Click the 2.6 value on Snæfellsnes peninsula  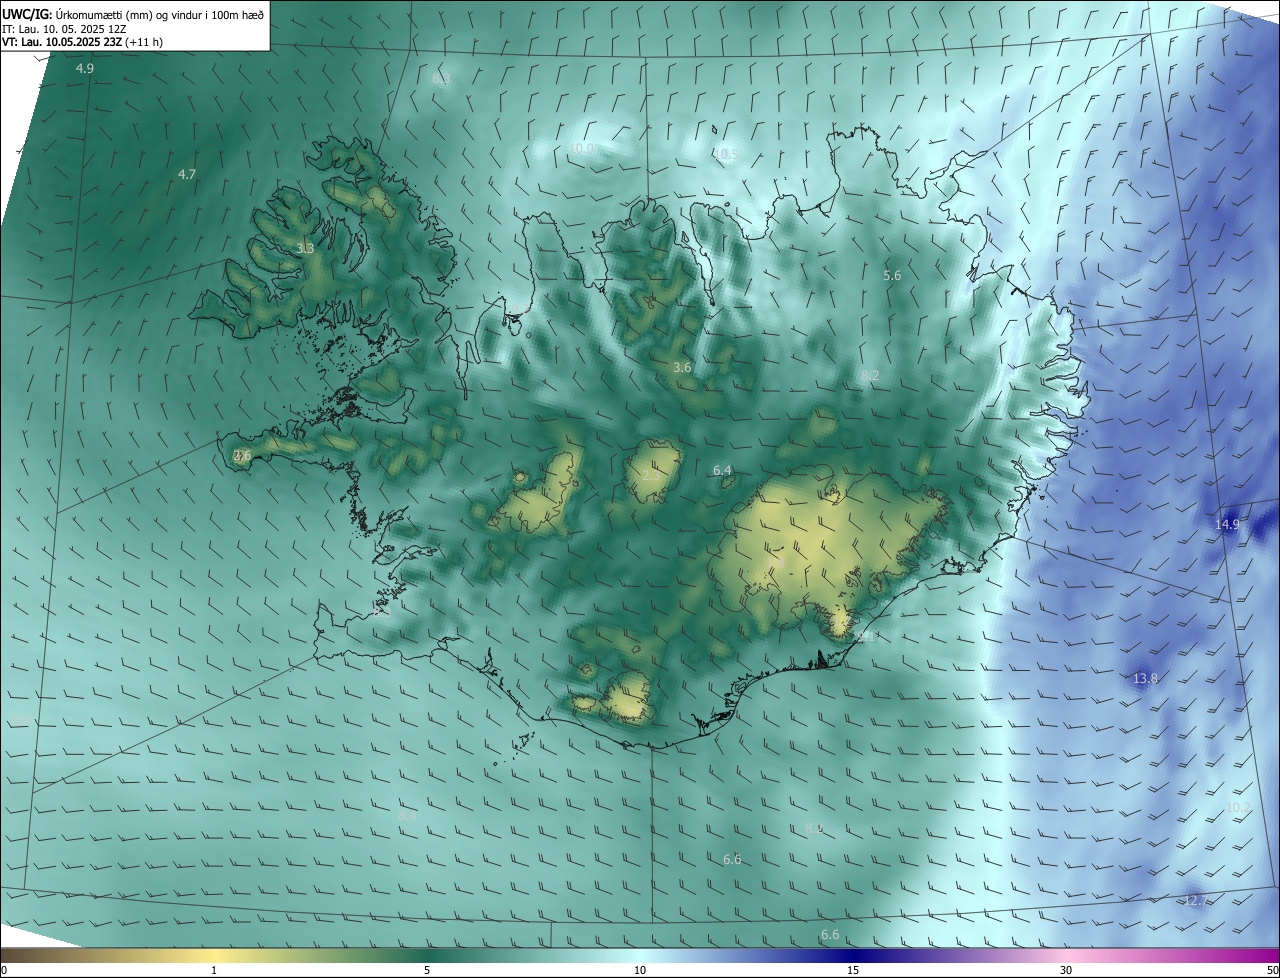click(x=242, y=455)
